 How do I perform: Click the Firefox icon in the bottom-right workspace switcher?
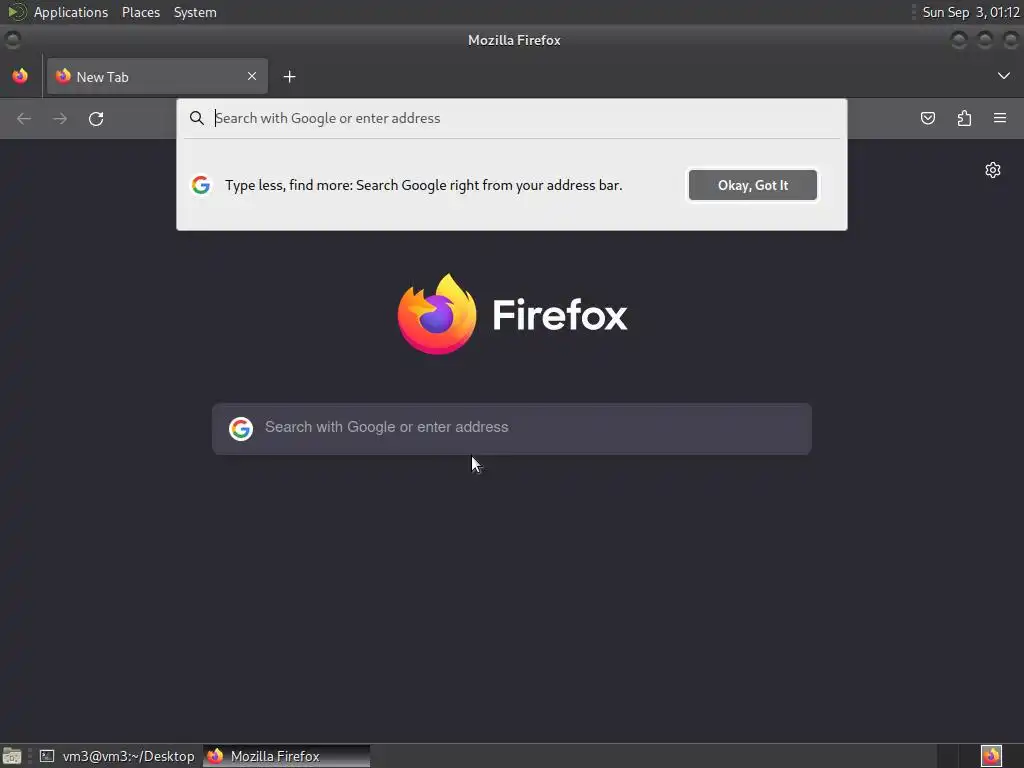point(991,756)
